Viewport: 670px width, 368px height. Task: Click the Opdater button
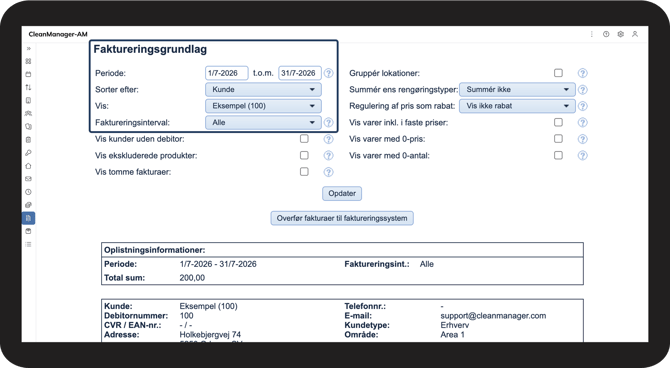tap(342, 193)
